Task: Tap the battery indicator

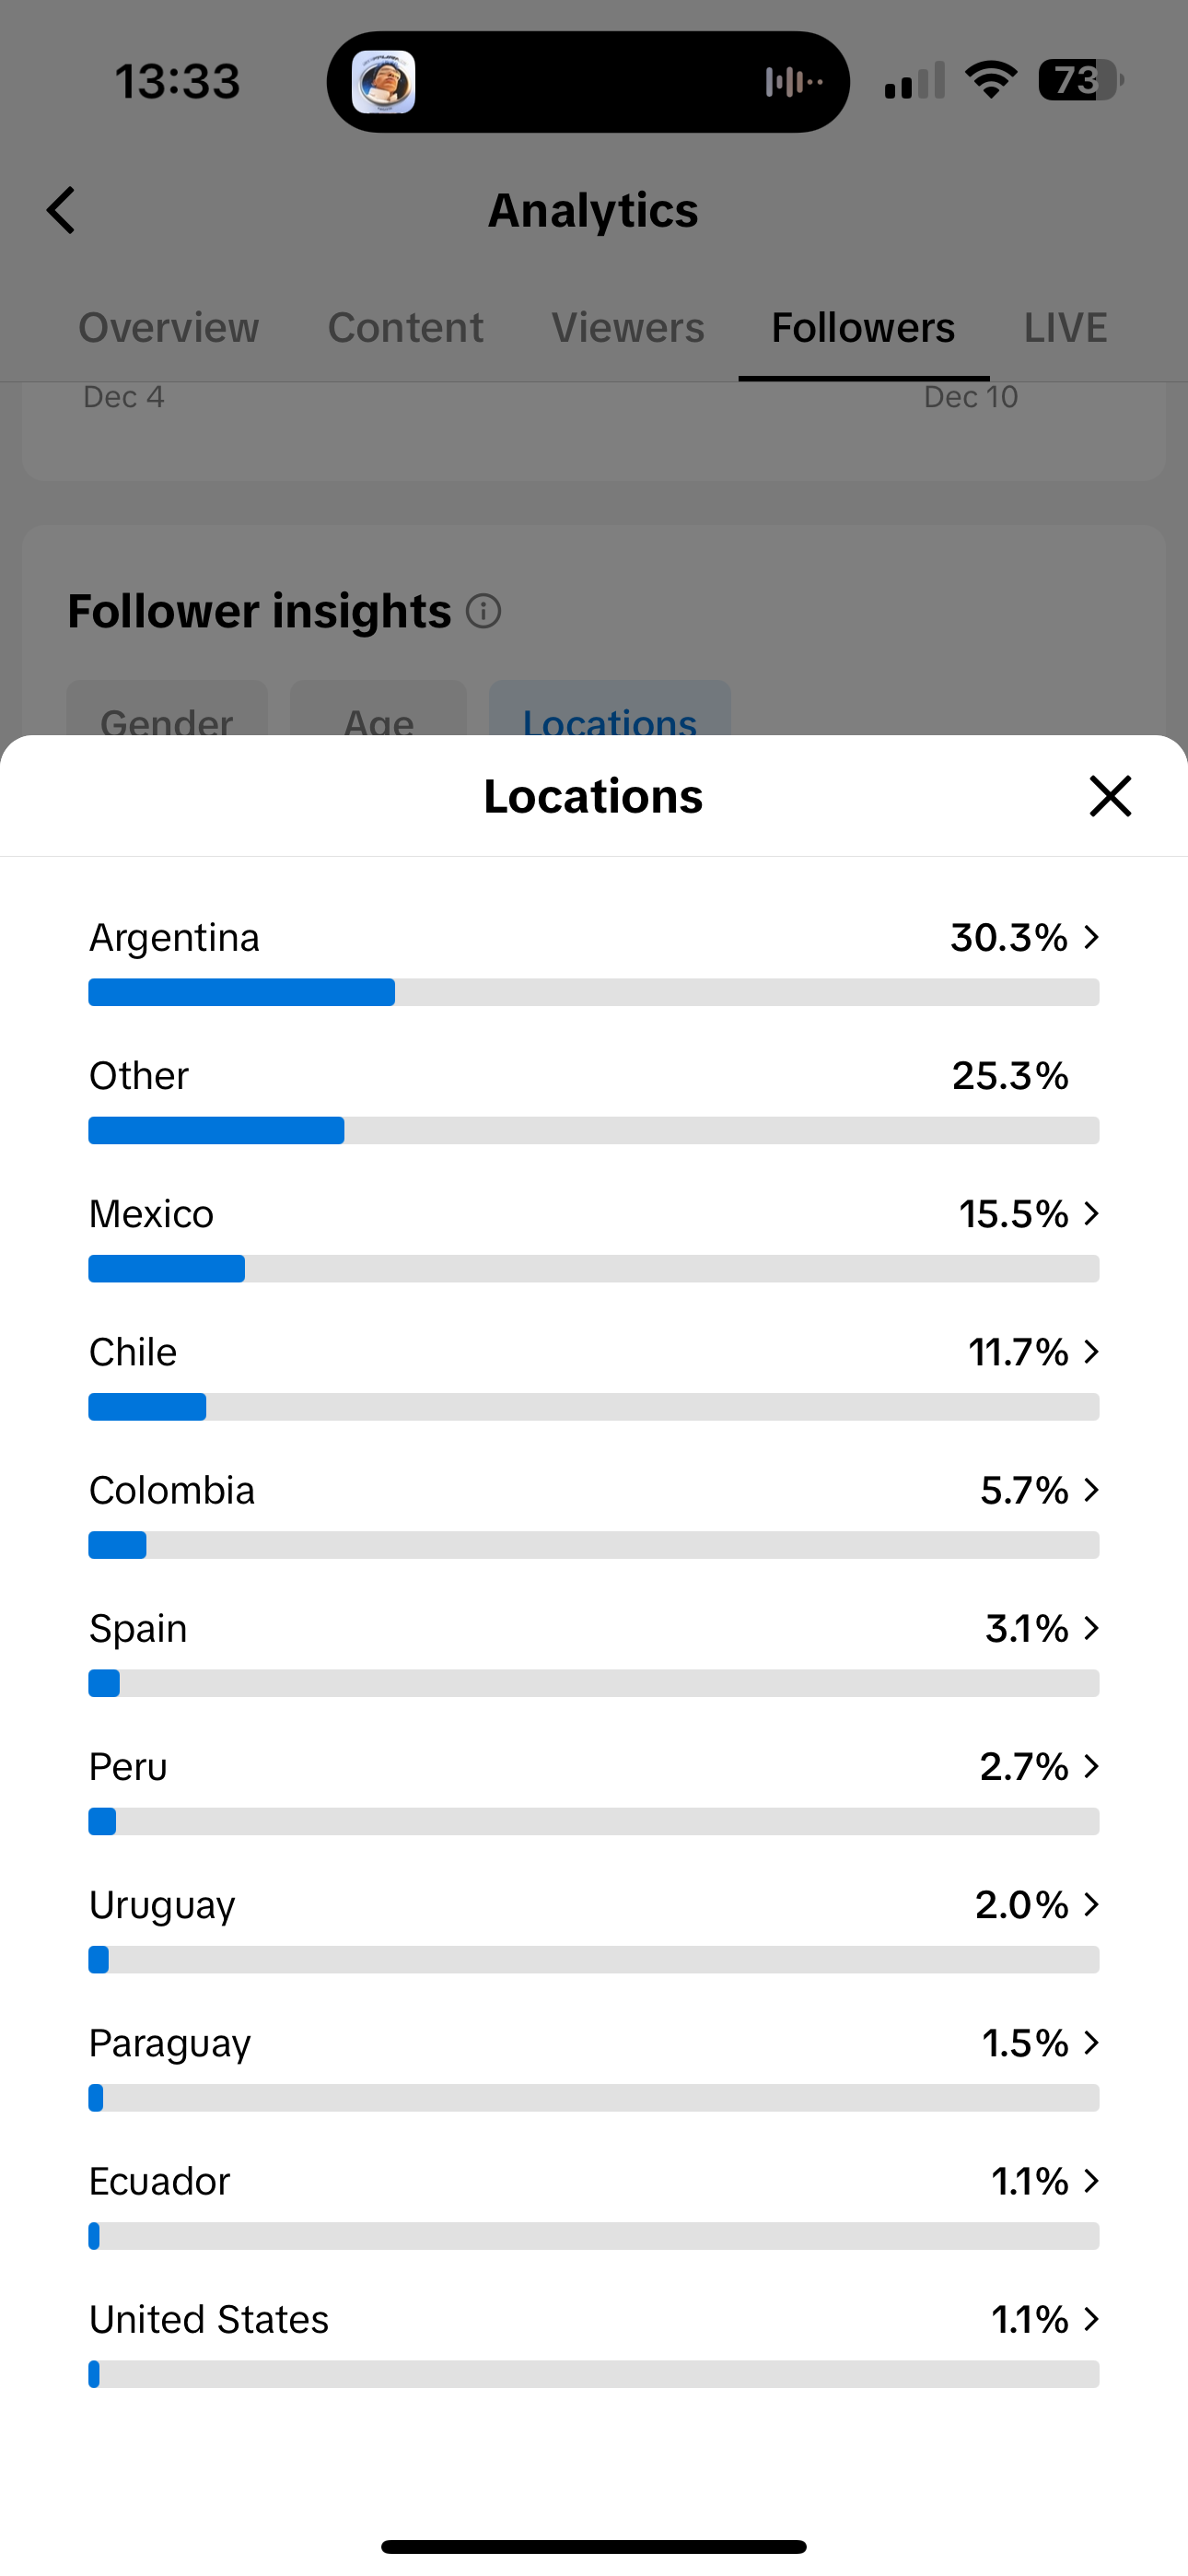Action: tap(1081, 80)
